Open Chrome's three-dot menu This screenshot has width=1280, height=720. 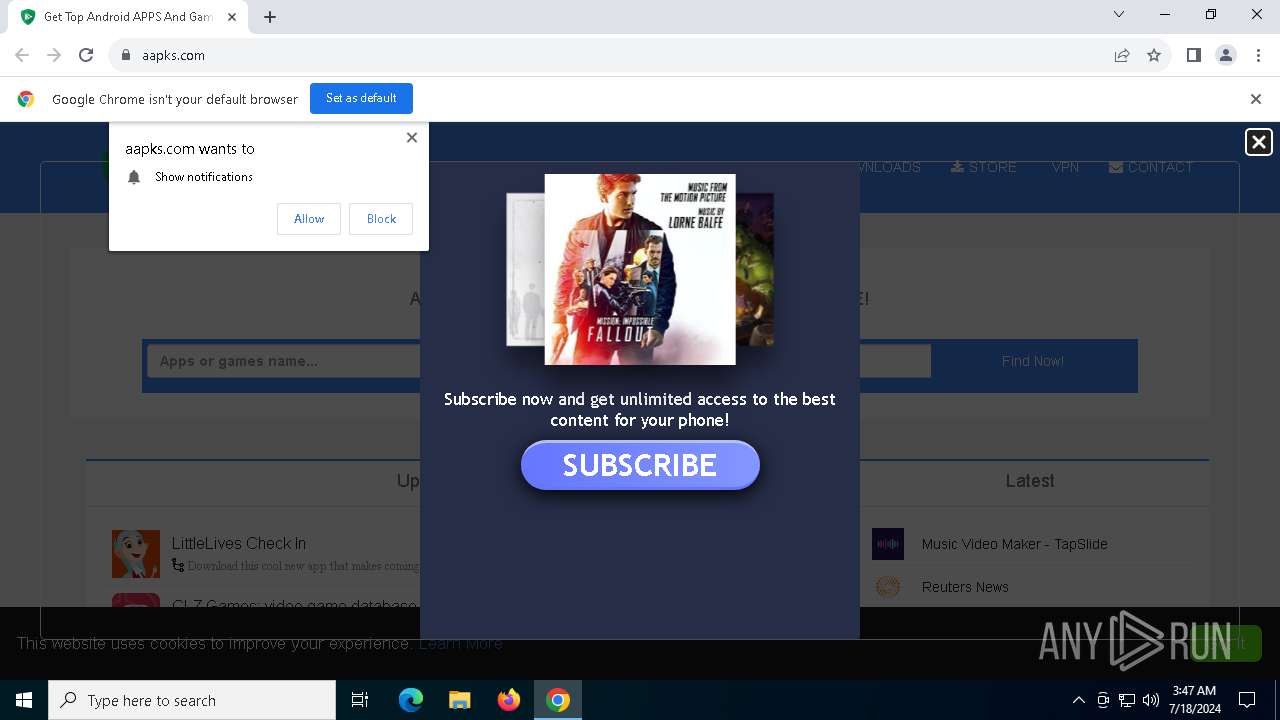click(1258, 55)
